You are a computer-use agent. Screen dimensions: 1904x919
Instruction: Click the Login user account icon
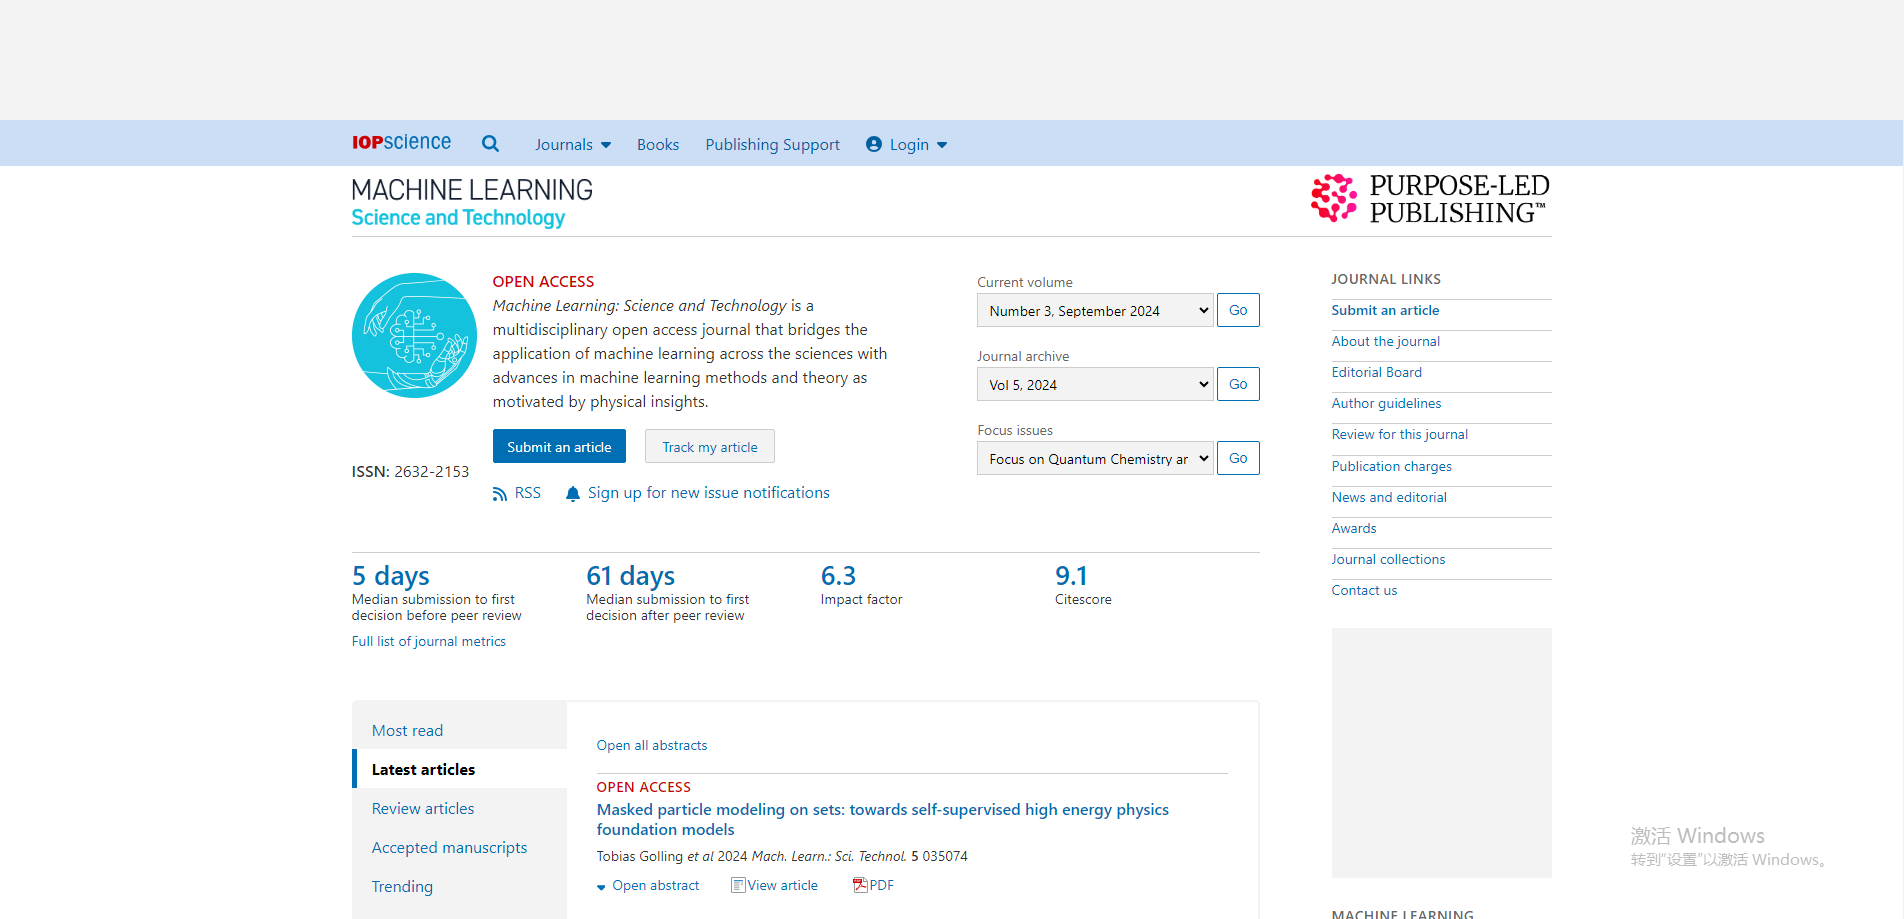click(874, 144)
